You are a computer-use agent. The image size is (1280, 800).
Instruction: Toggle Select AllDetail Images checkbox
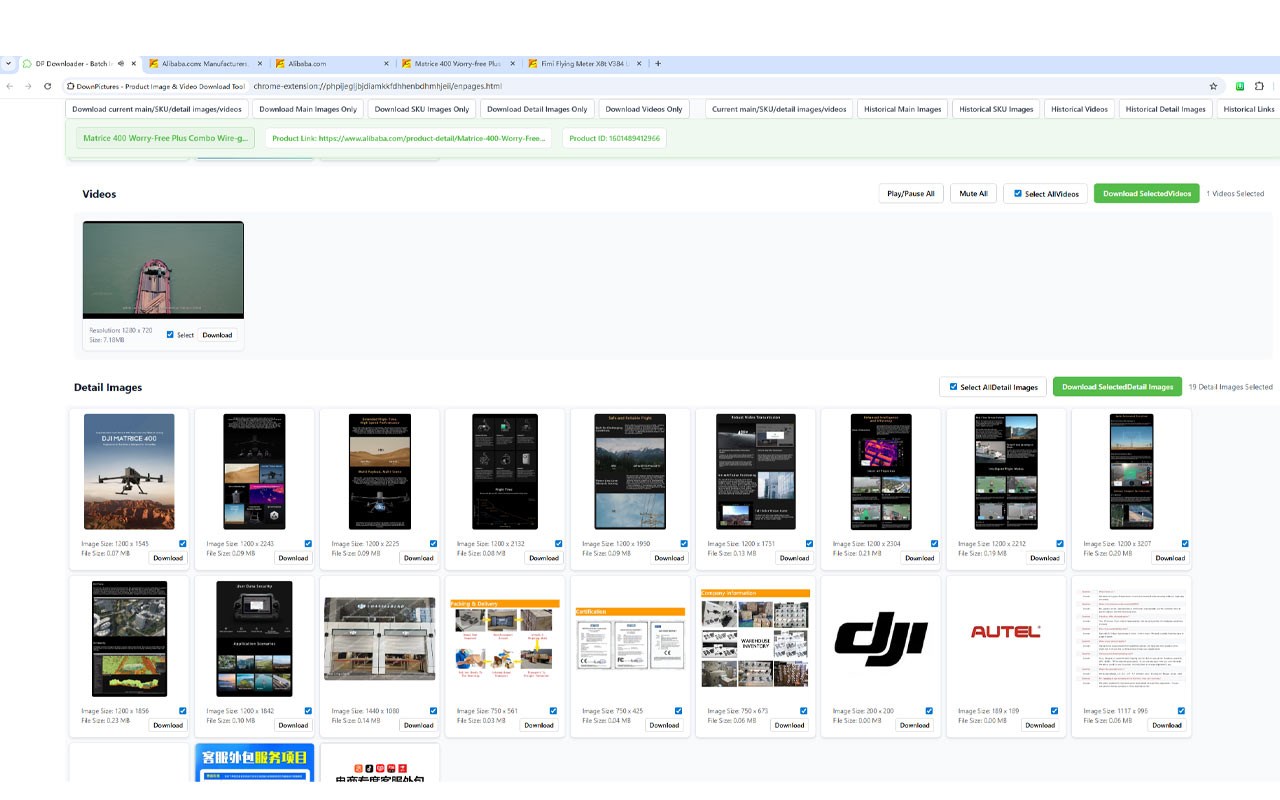tap(953, 387)
